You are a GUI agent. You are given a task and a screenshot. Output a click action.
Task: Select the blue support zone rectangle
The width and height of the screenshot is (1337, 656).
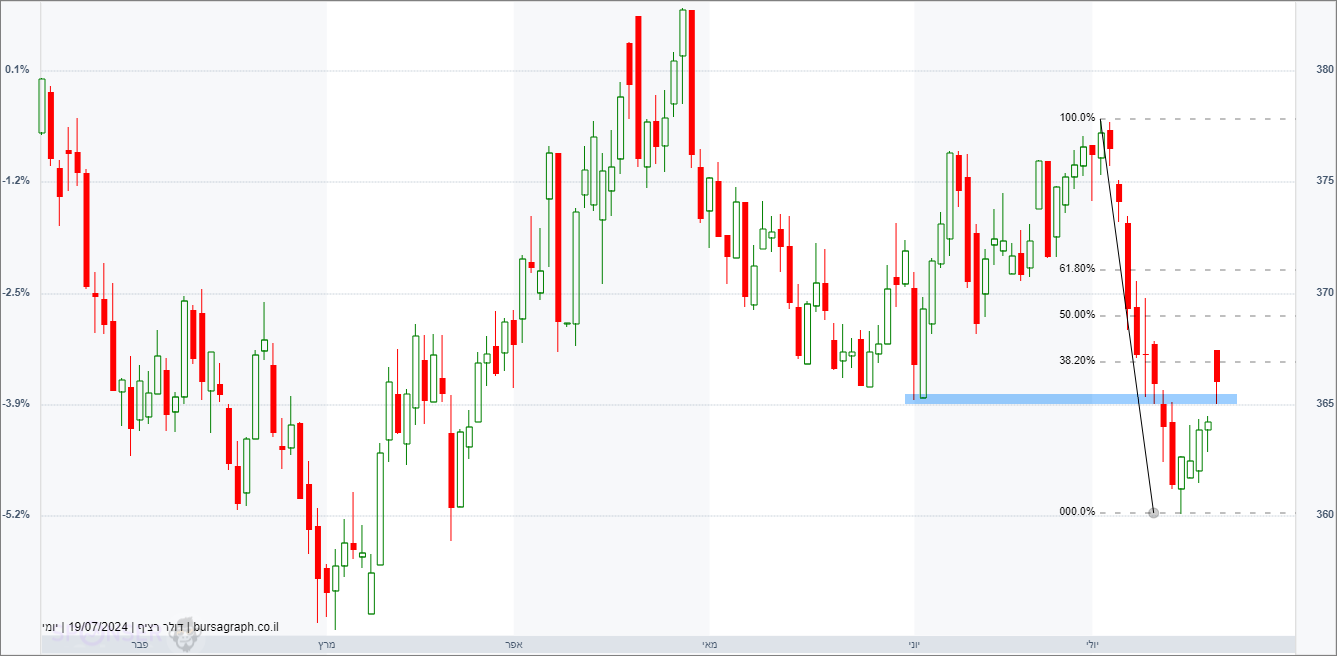click(1071, 399)
